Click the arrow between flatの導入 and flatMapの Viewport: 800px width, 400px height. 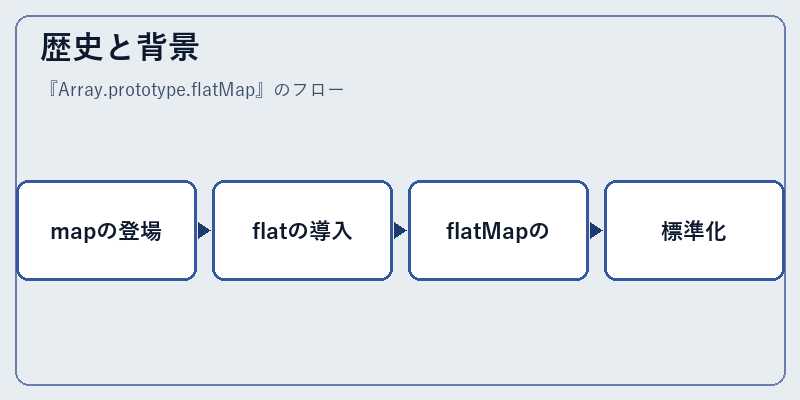(x=400, y=231)
